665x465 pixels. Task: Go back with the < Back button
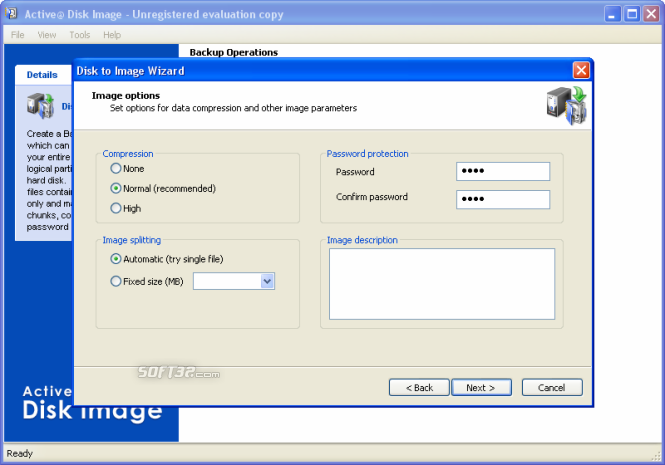[x=419, y=387]
